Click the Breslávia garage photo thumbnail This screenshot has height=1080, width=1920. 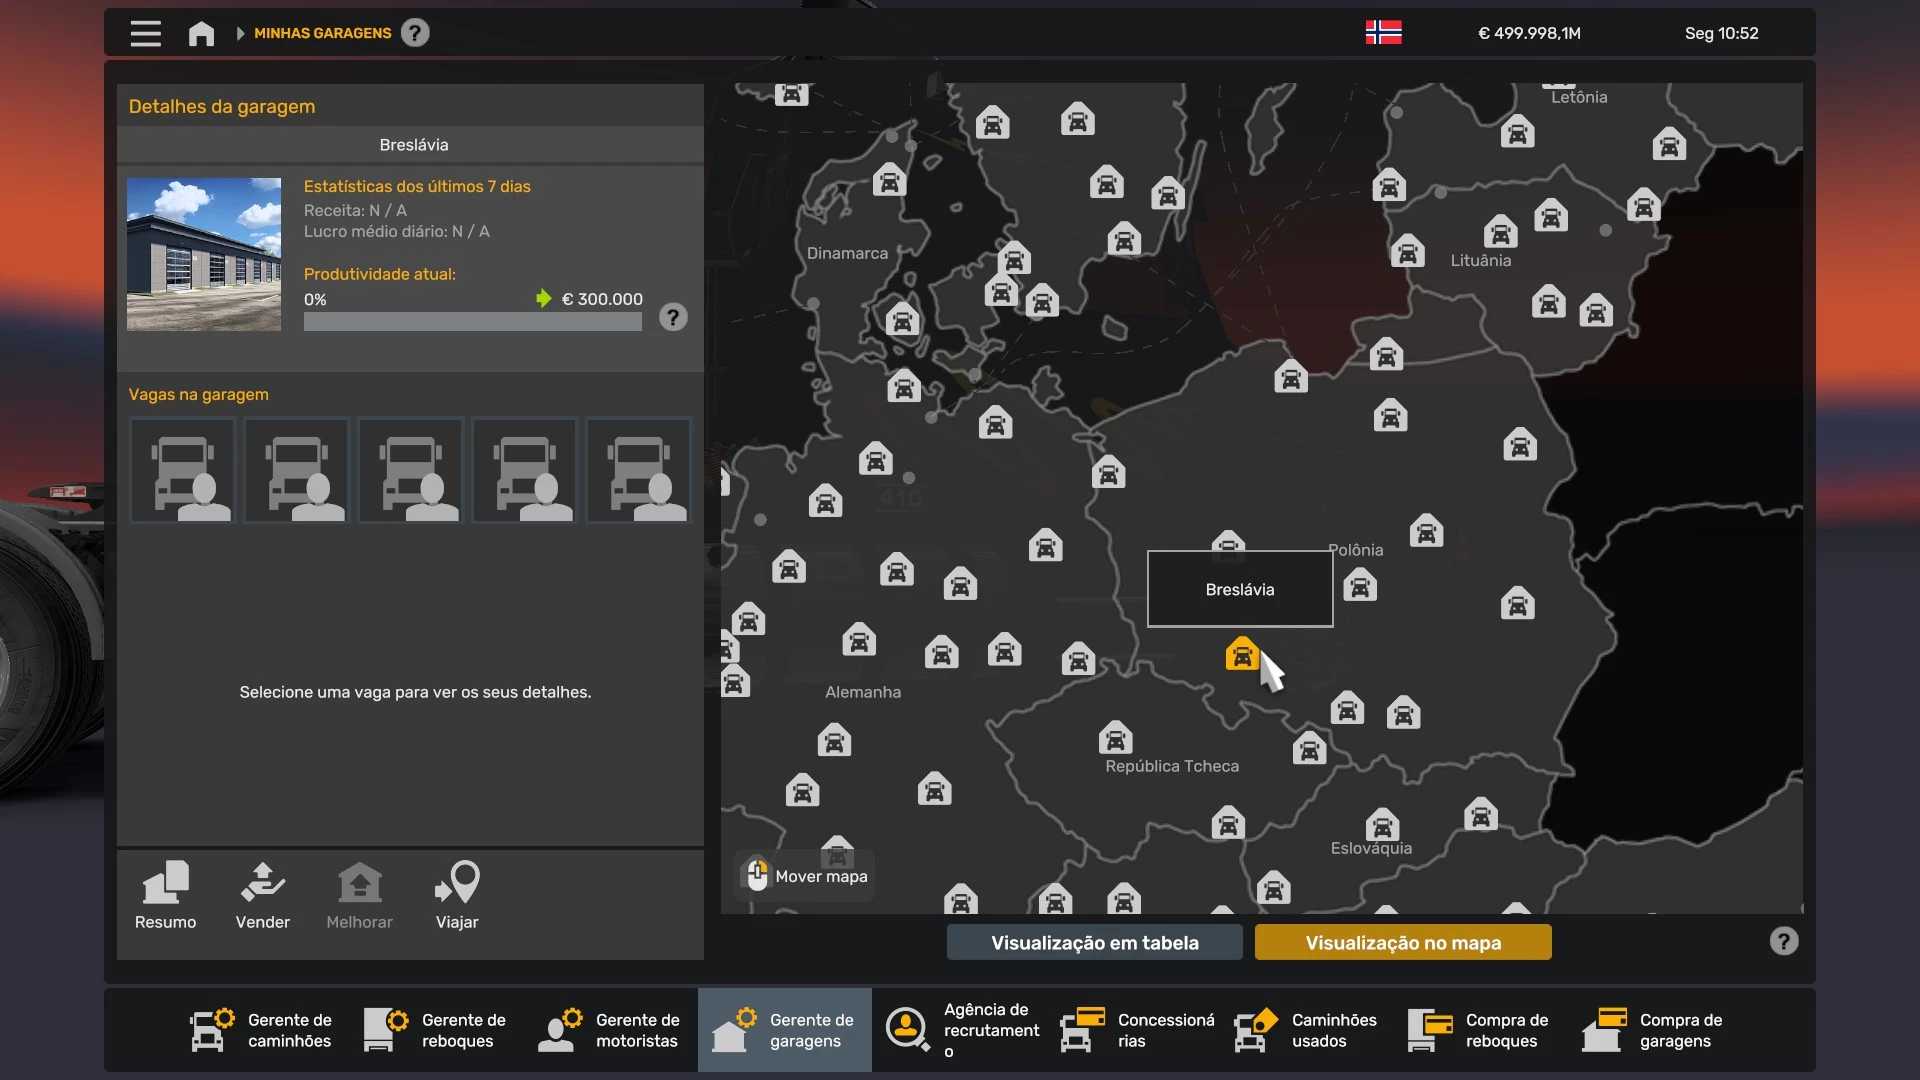click(x=204, y=254)
